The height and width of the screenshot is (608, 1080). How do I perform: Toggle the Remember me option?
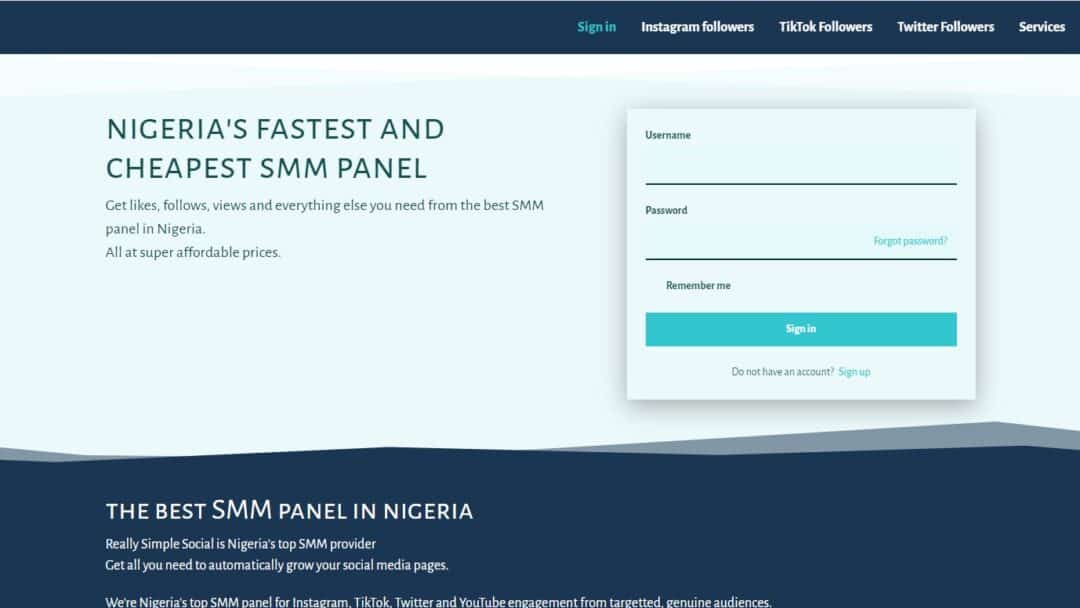click(x=698, y=285)
